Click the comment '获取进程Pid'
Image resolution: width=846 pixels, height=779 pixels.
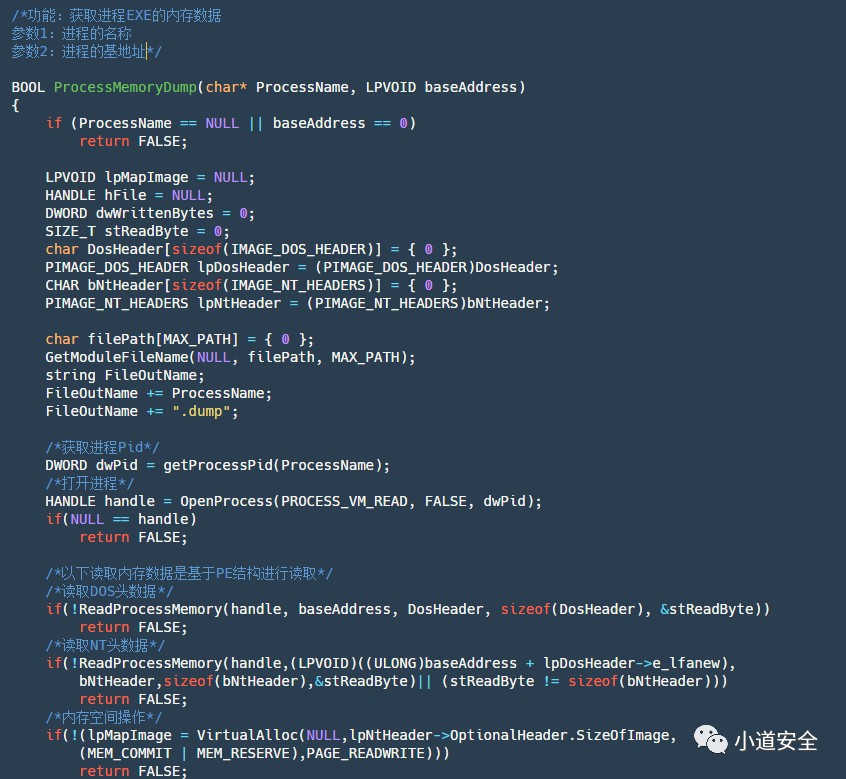tap(103, 447)
